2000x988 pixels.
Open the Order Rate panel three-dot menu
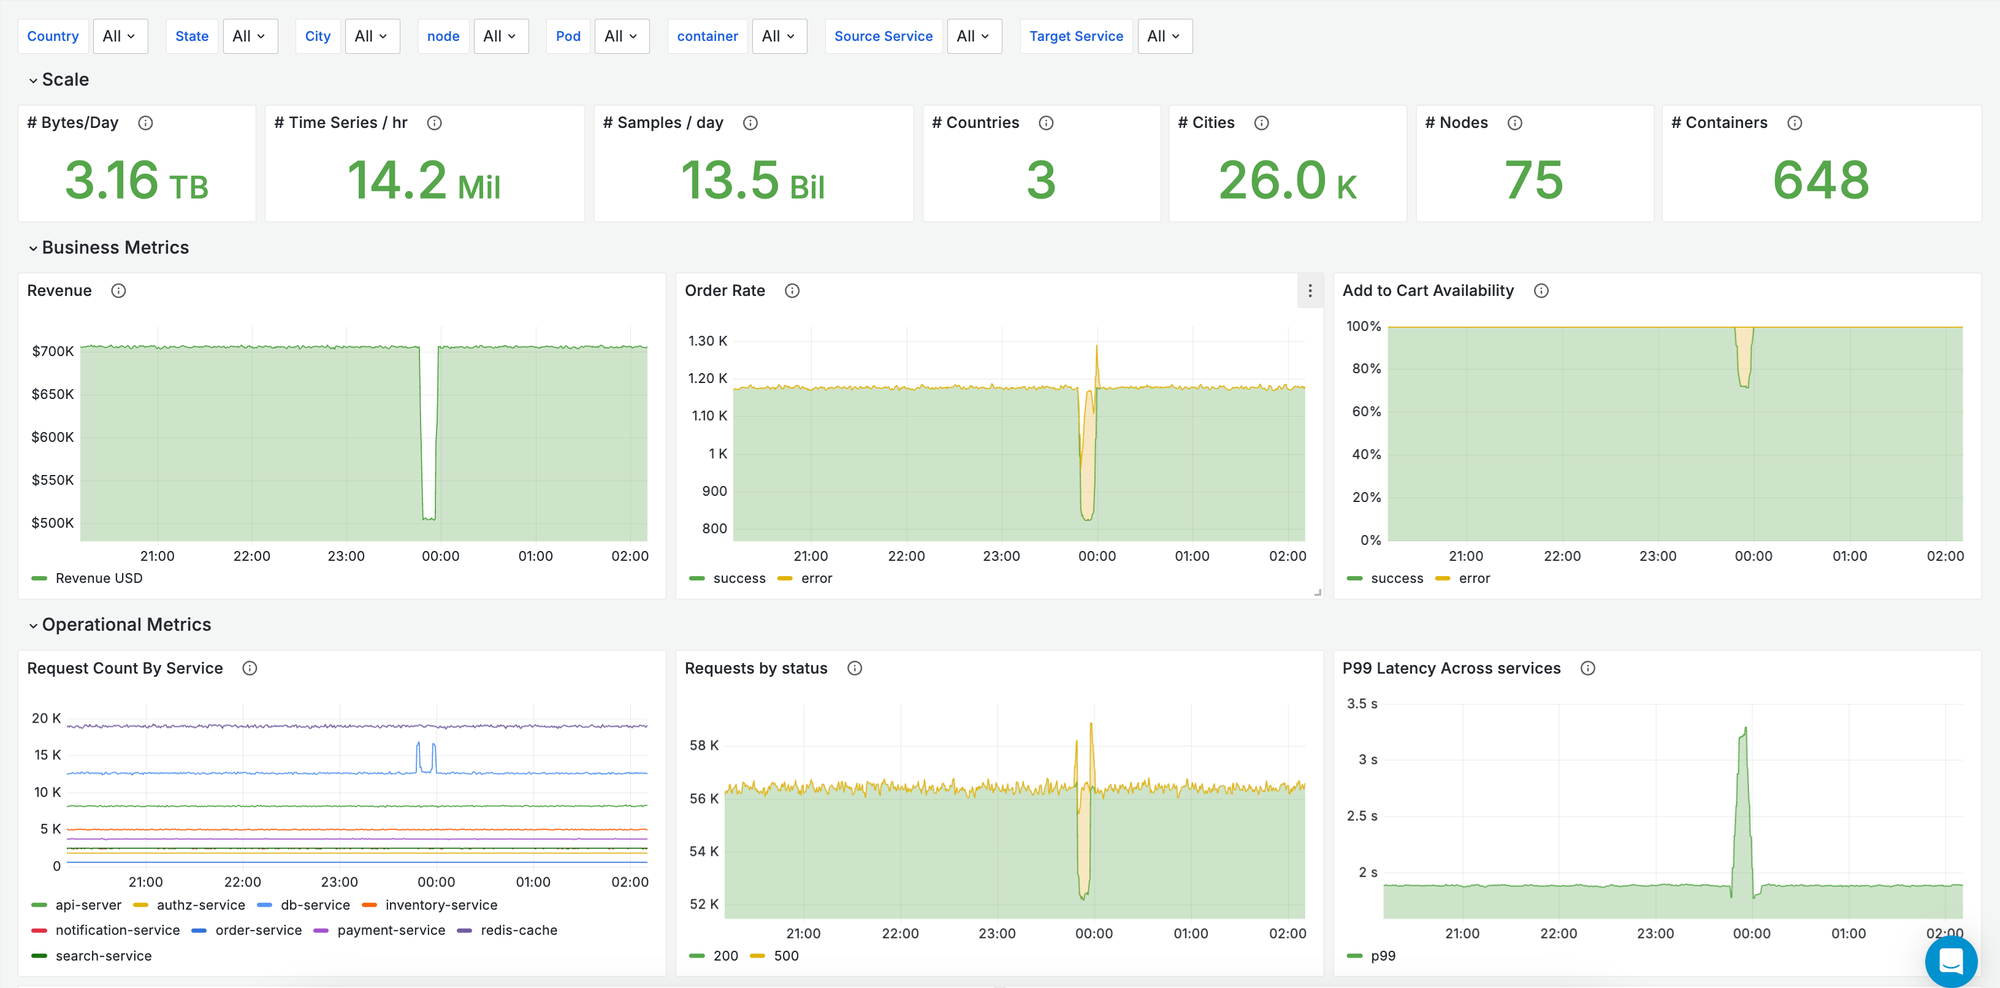1310,291
